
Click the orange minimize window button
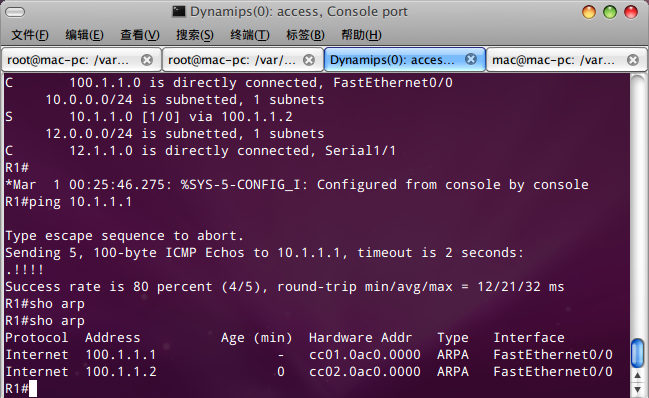[x=589, y=12]
